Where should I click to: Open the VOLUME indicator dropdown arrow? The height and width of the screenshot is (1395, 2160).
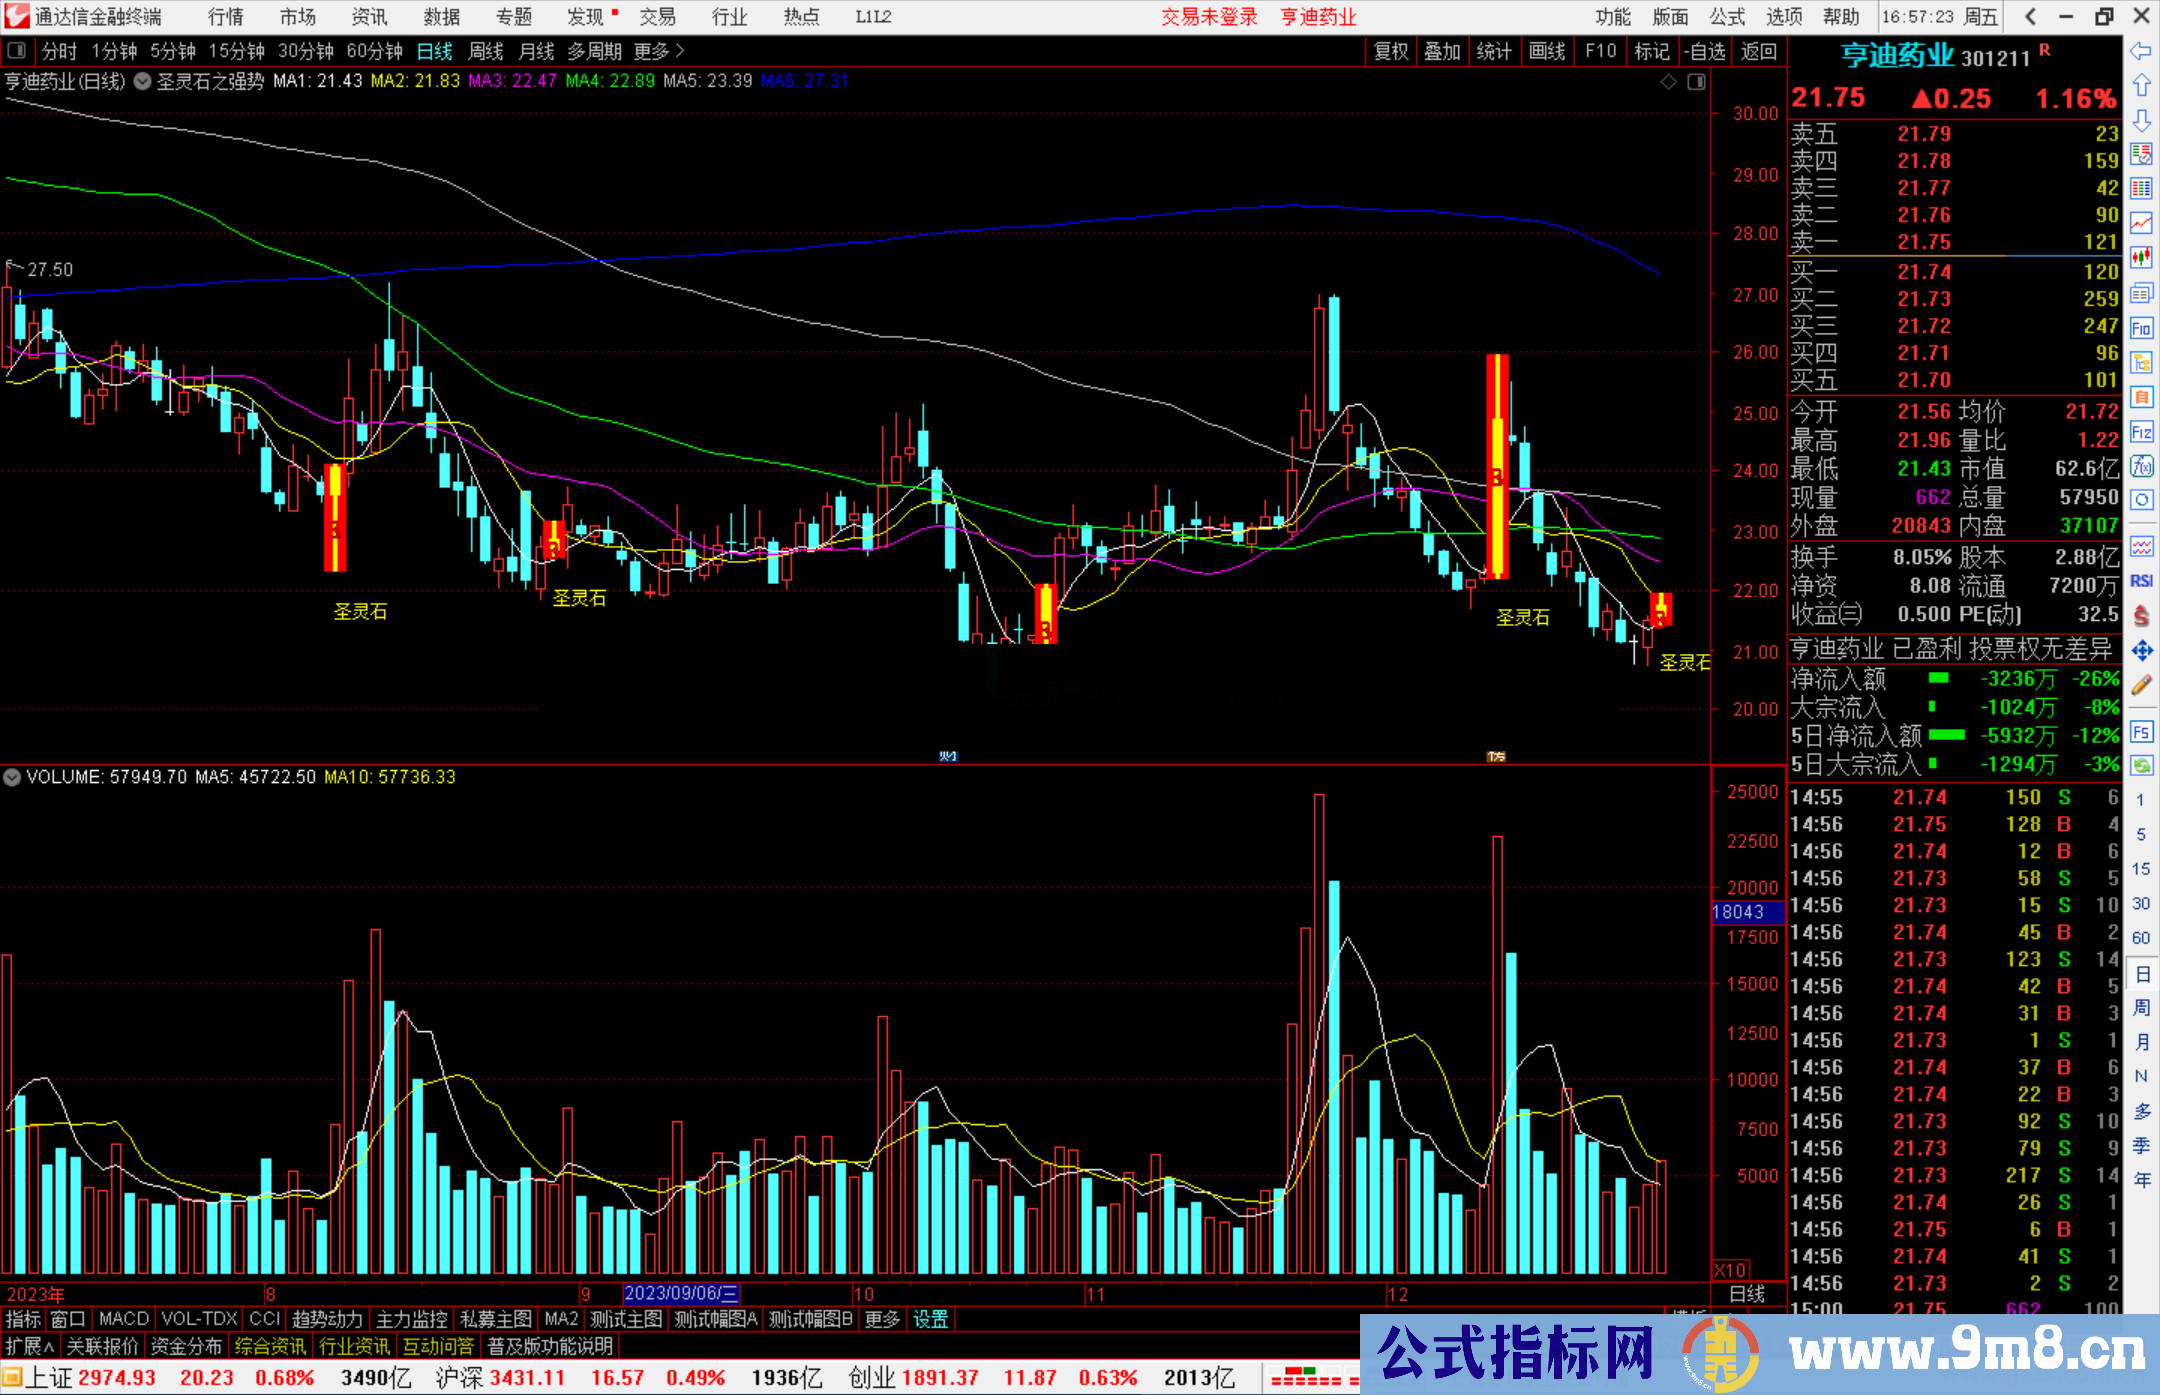click(x=12, y=777)
